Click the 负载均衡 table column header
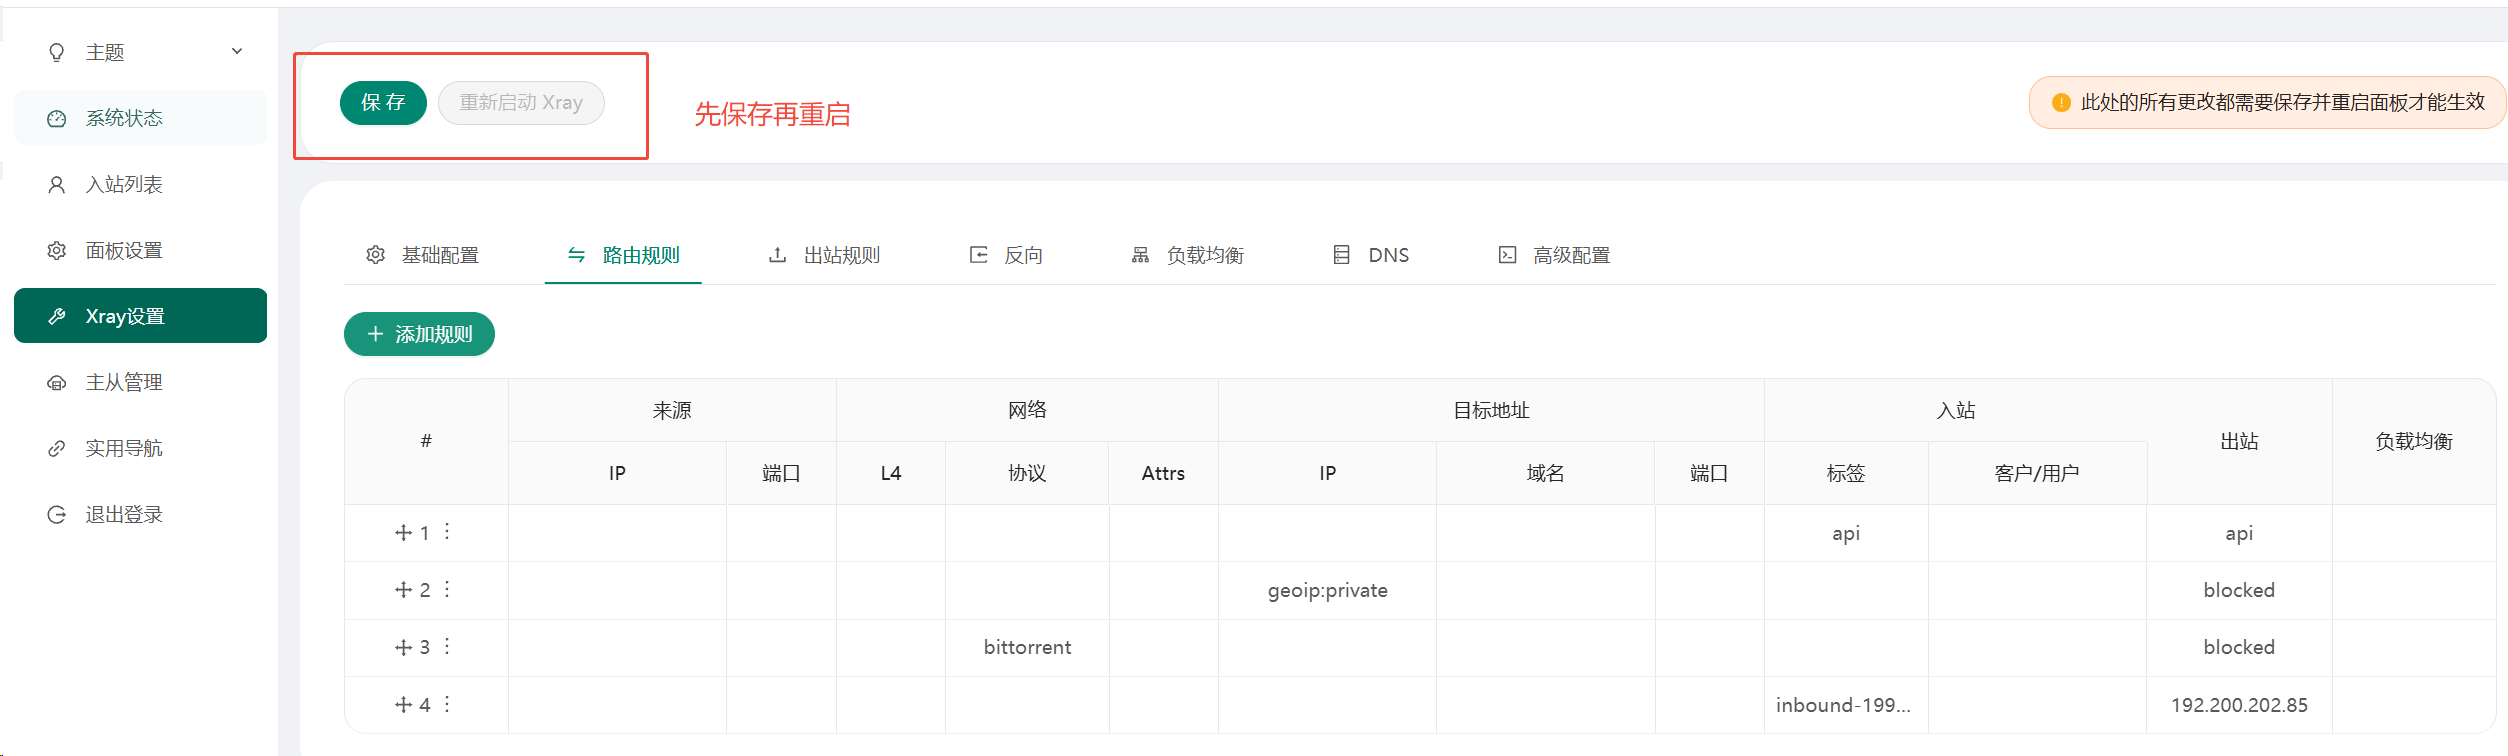 [x=2414, y=441]
